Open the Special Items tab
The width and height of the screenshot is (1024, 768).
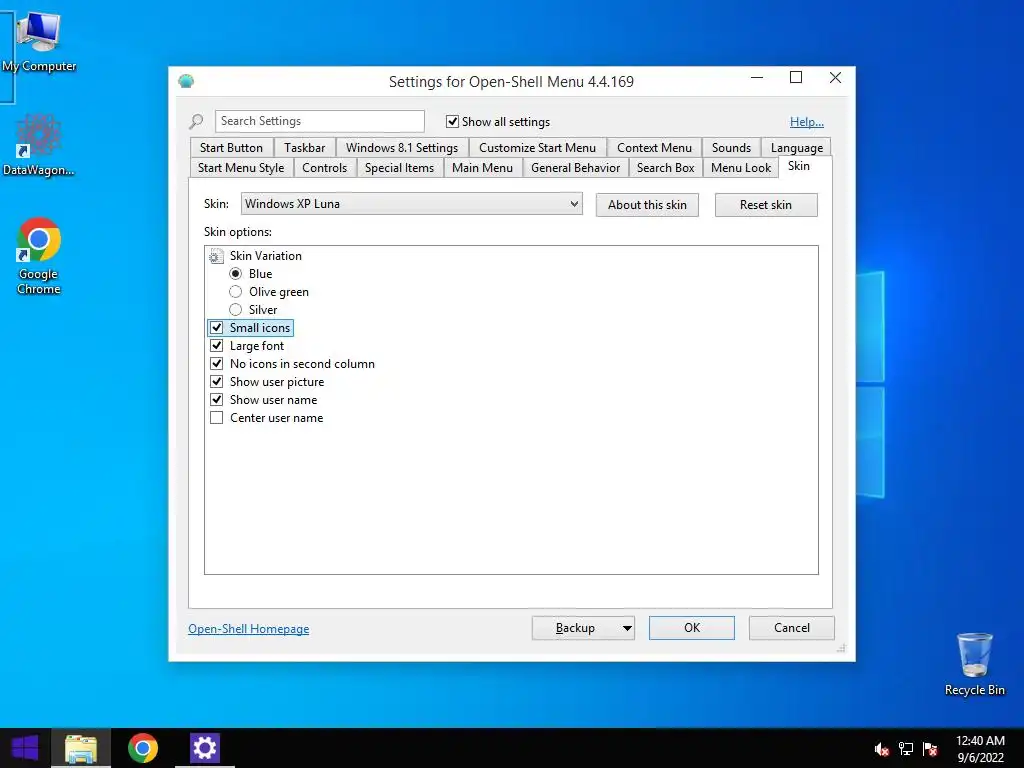pos(399,168)
